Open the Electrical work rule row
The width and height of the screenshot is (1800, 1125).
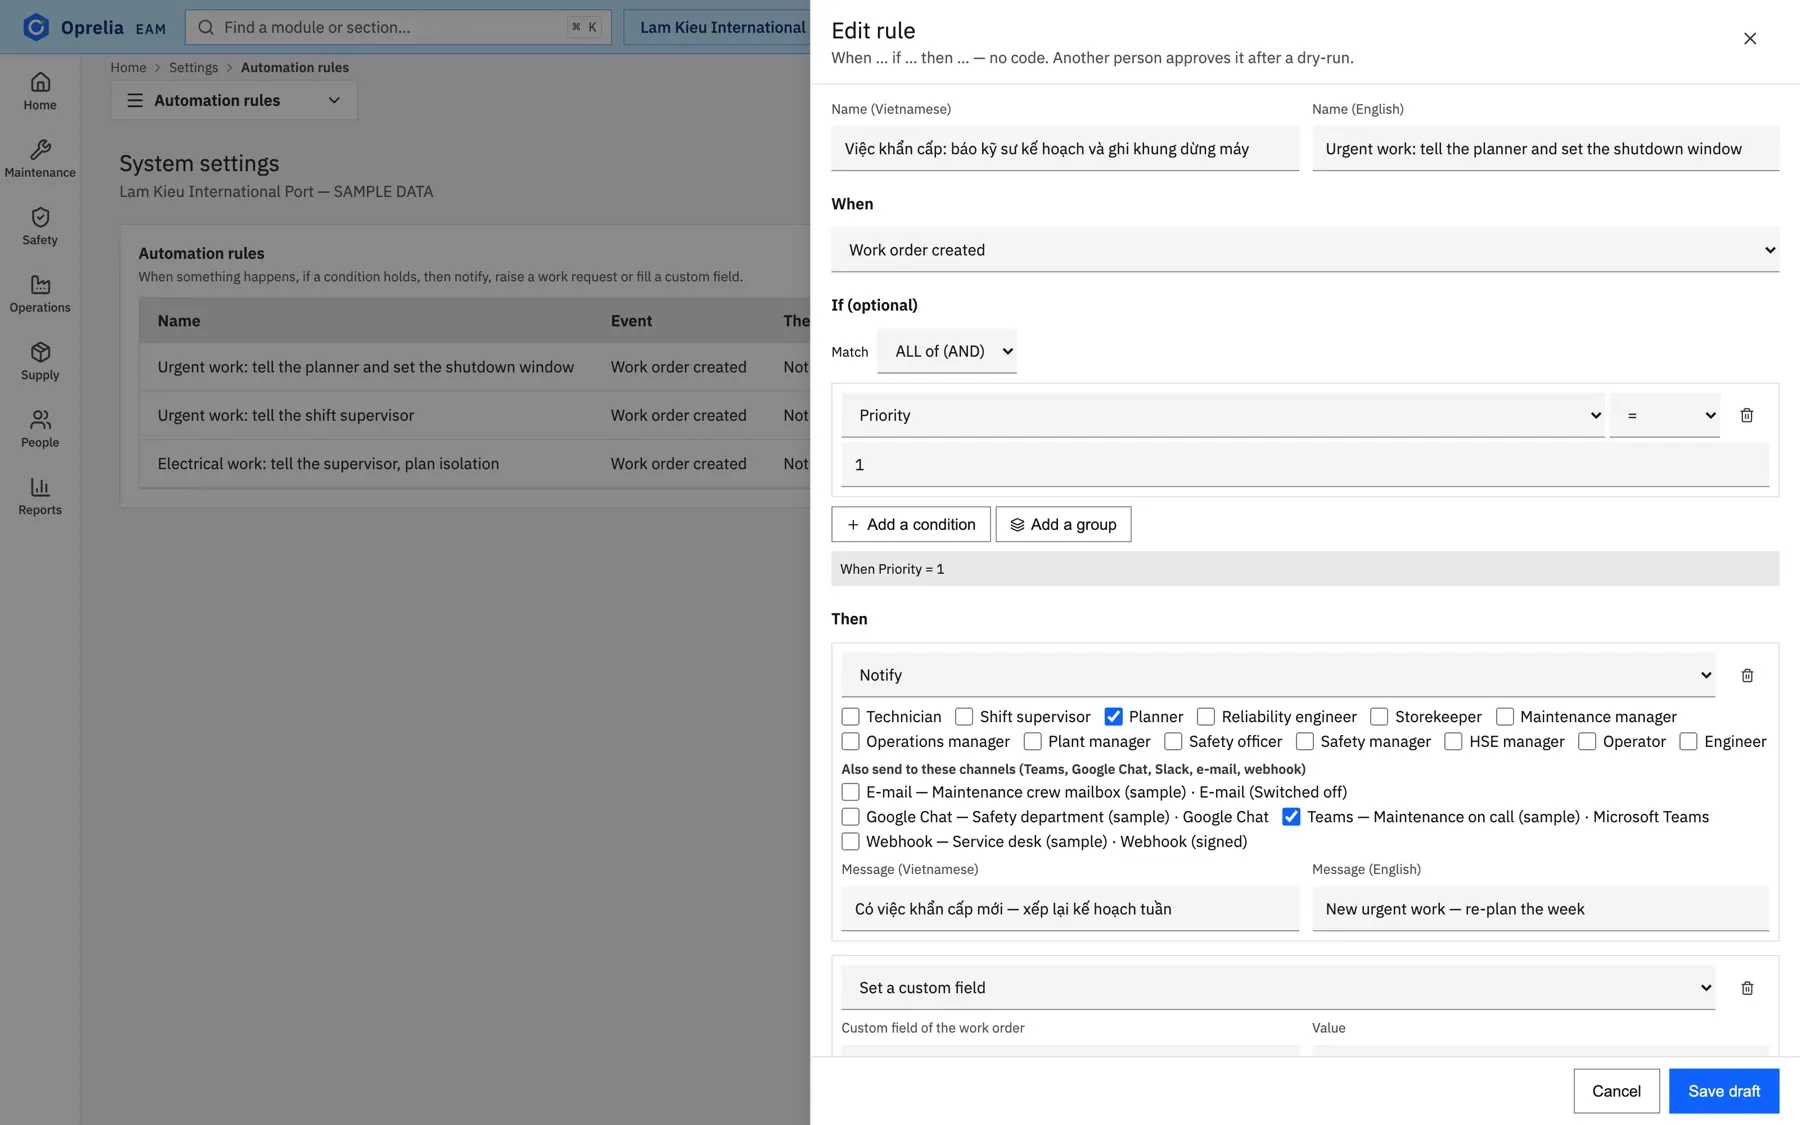click(x=475, y=464)
